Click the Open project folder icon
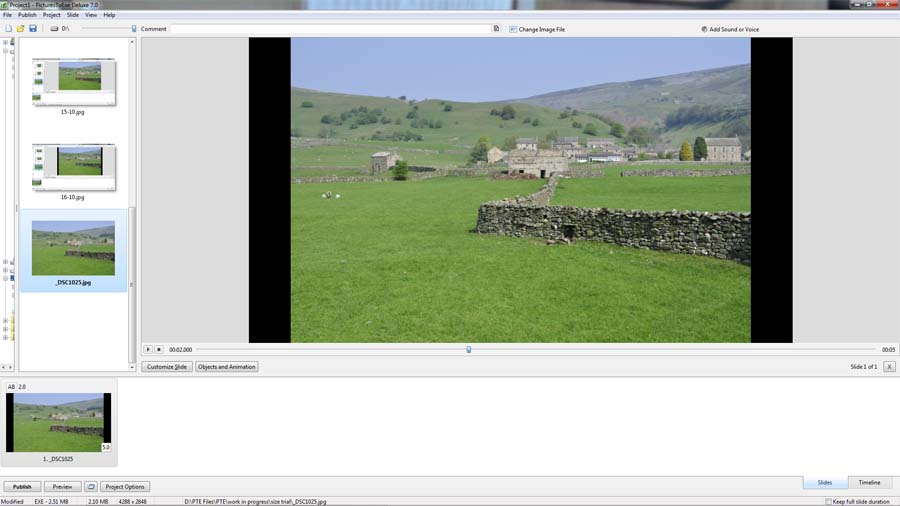 point(20,29)
